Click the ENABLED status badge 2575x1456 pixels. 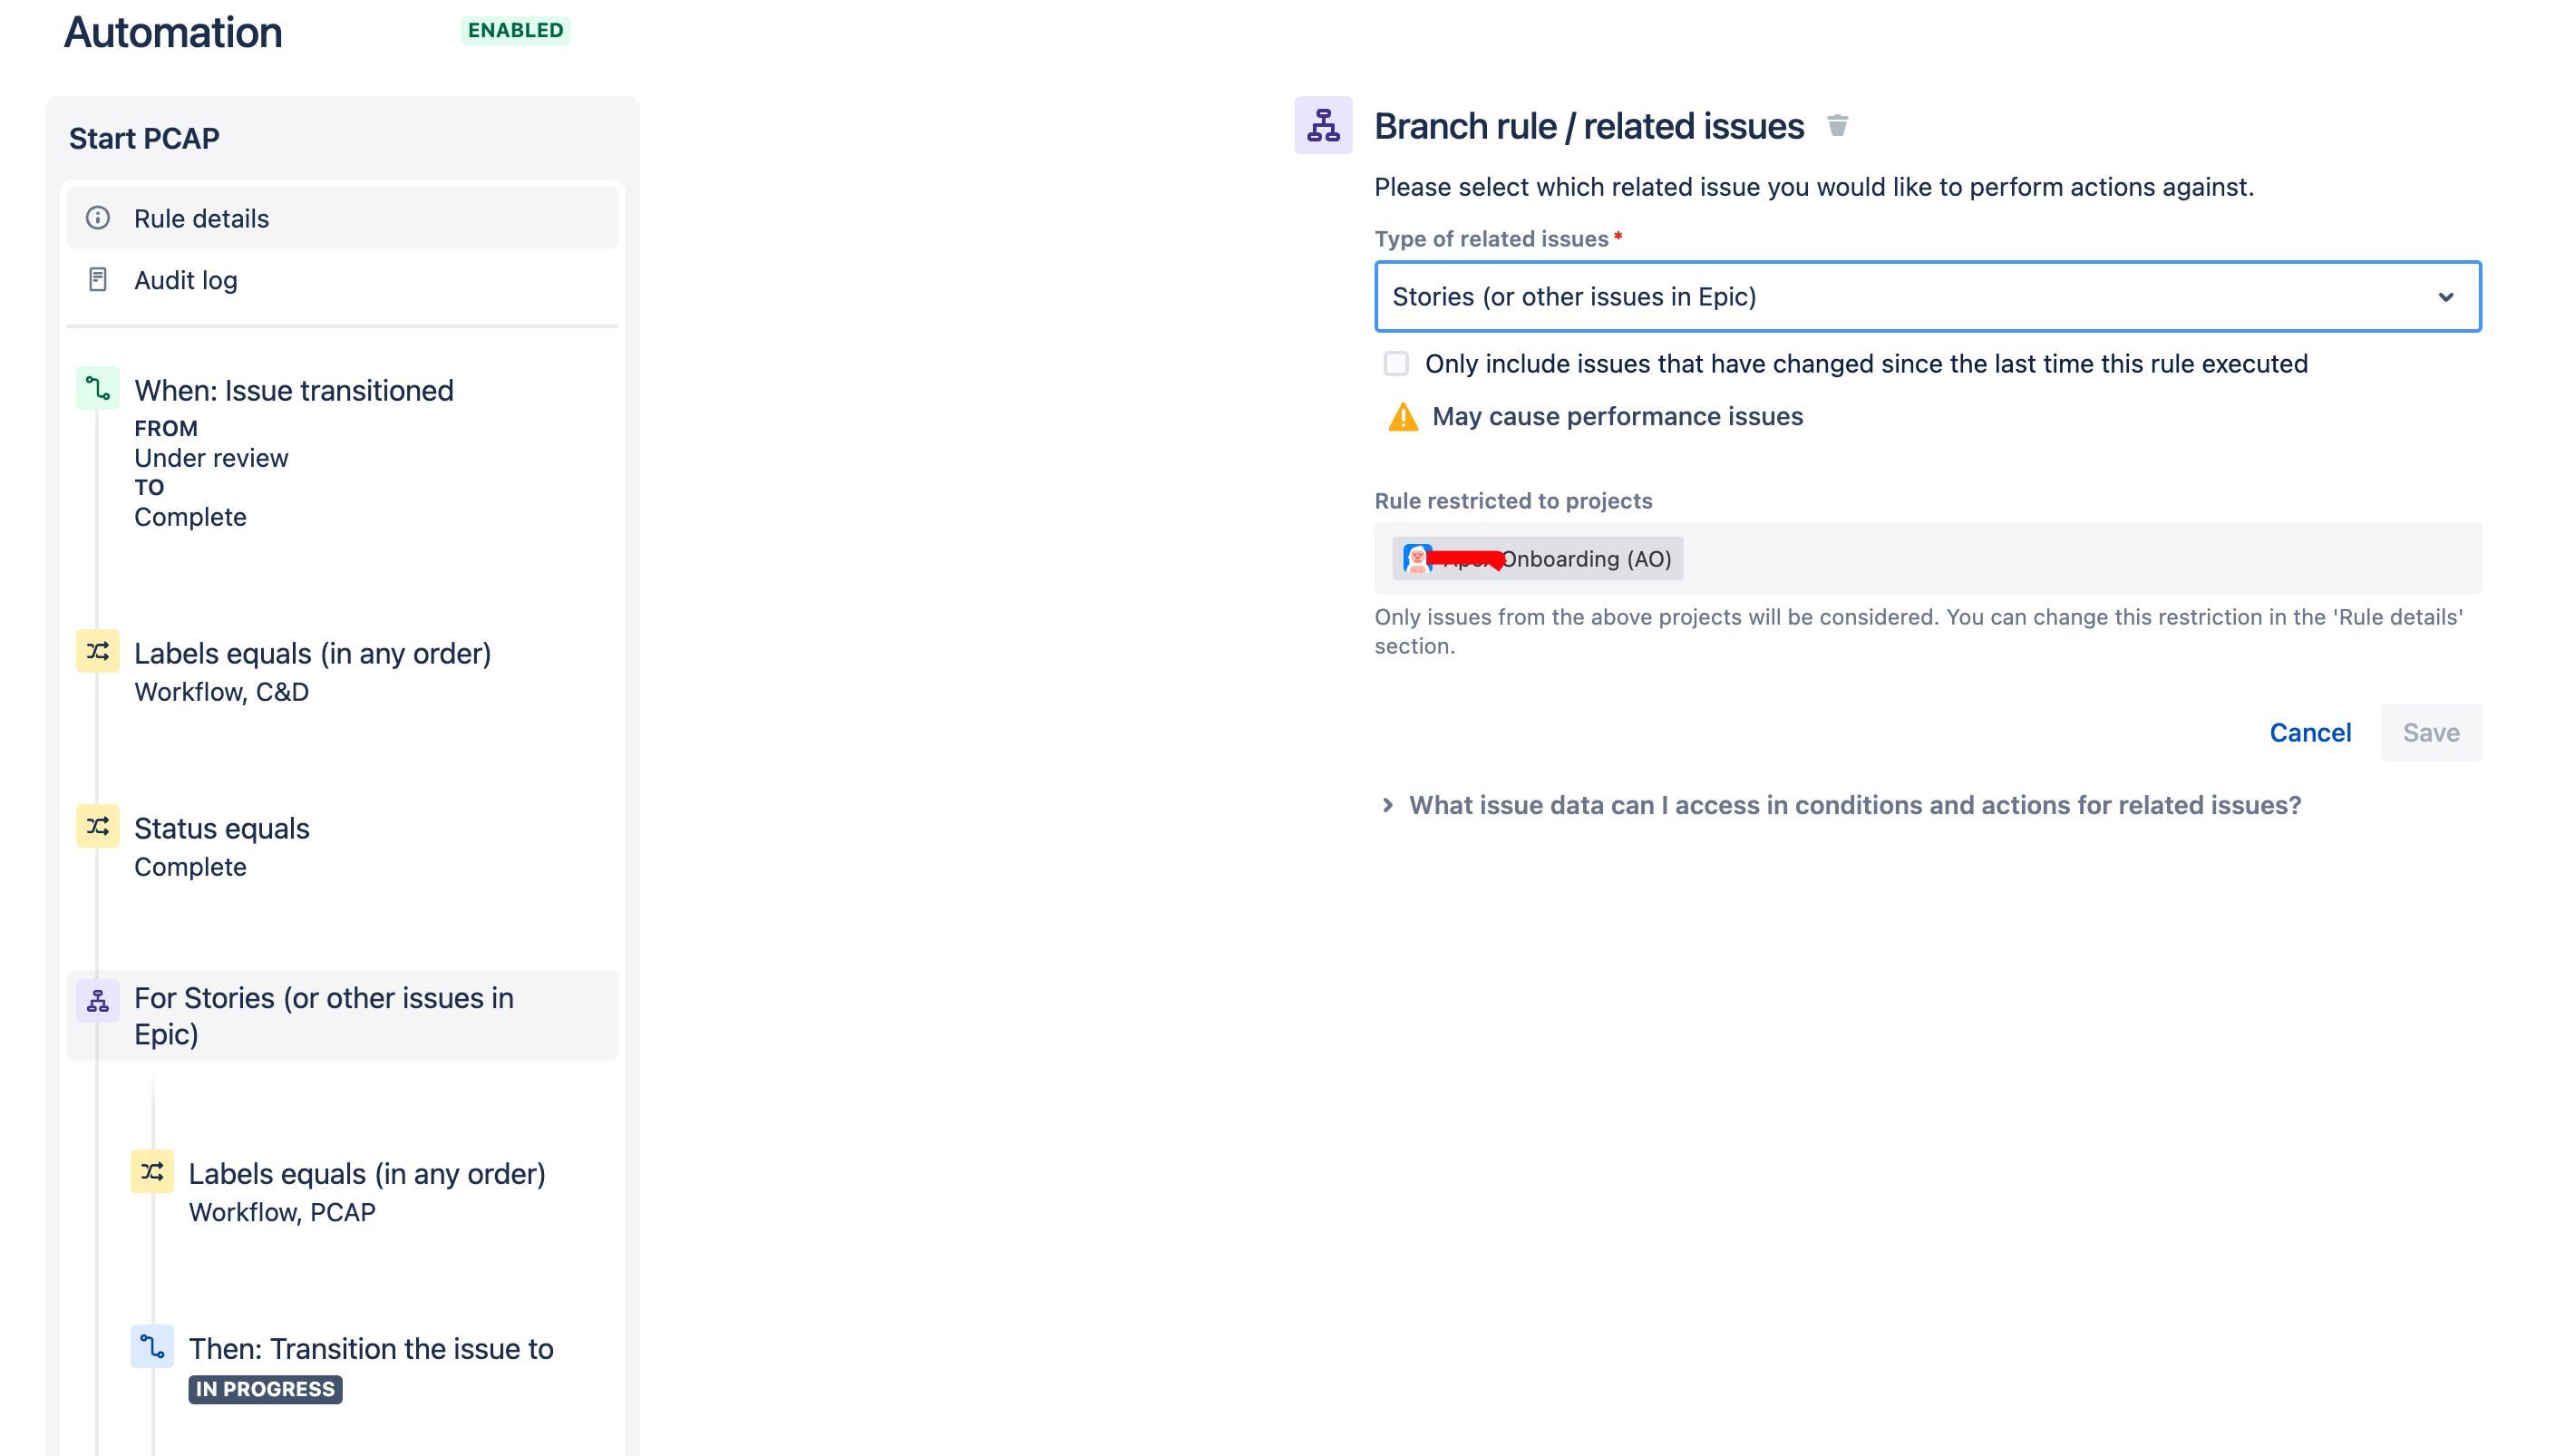pos(515,30)
